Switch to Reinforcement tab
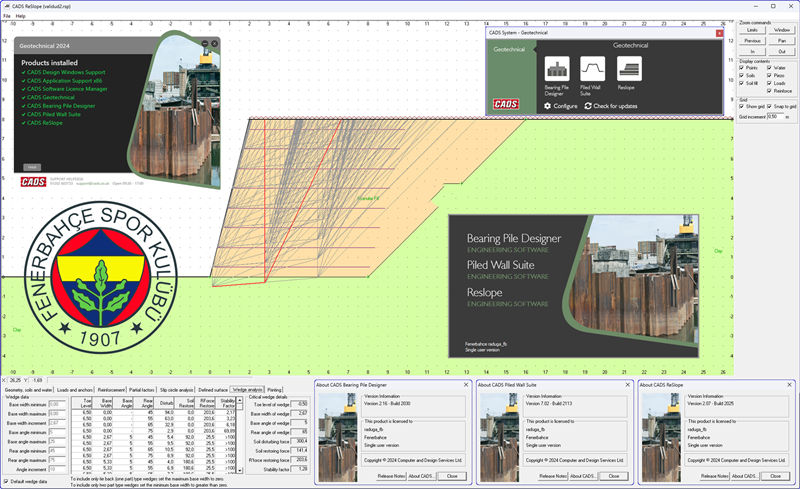Viewport: 800px width, 489px height. [111, 389]
